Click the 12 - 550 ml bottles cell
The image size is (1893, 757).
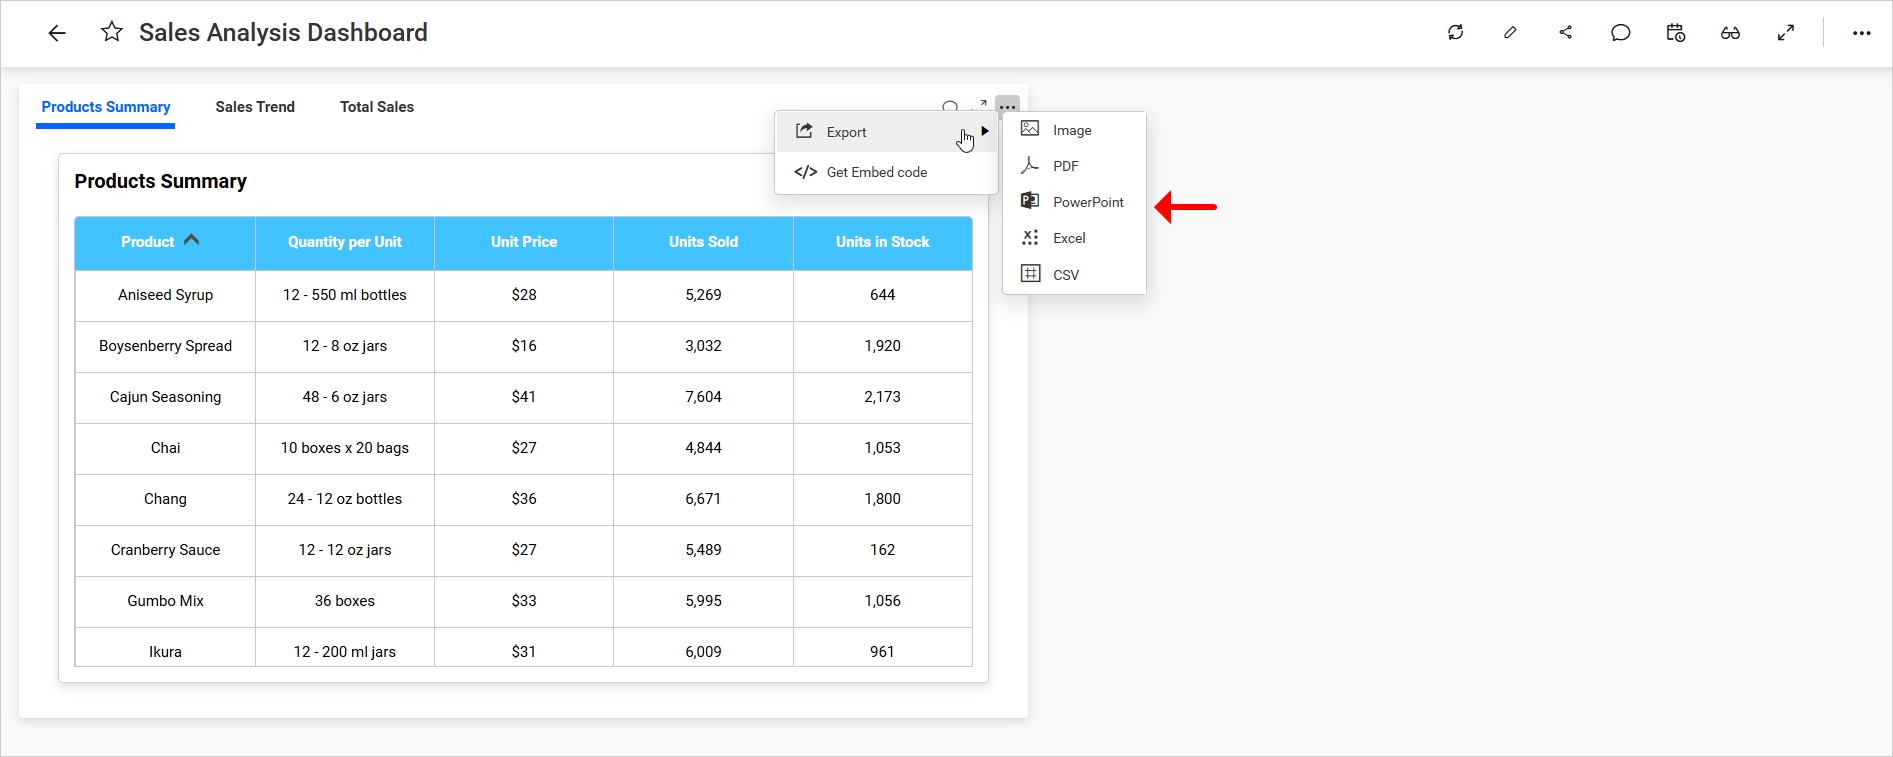click(345, 295)
